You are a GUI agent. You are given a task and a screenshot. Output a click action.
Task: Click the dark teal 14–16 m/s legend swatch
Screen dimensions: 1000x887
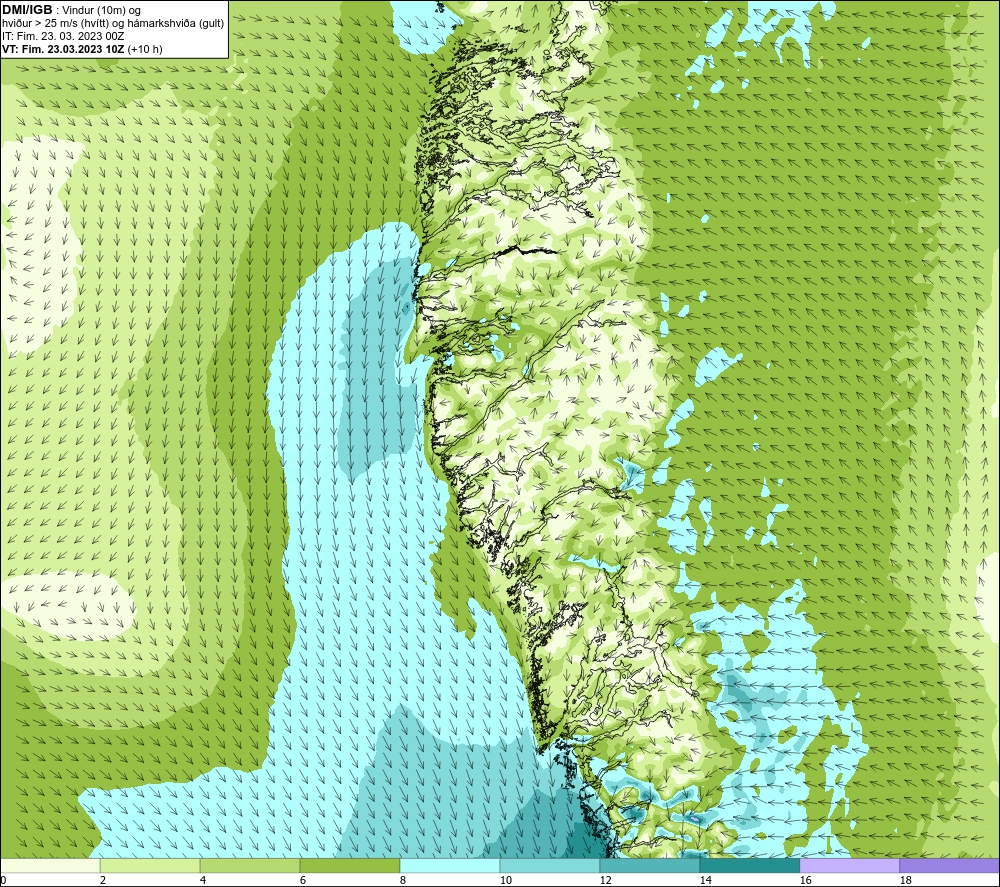[750, 866]
